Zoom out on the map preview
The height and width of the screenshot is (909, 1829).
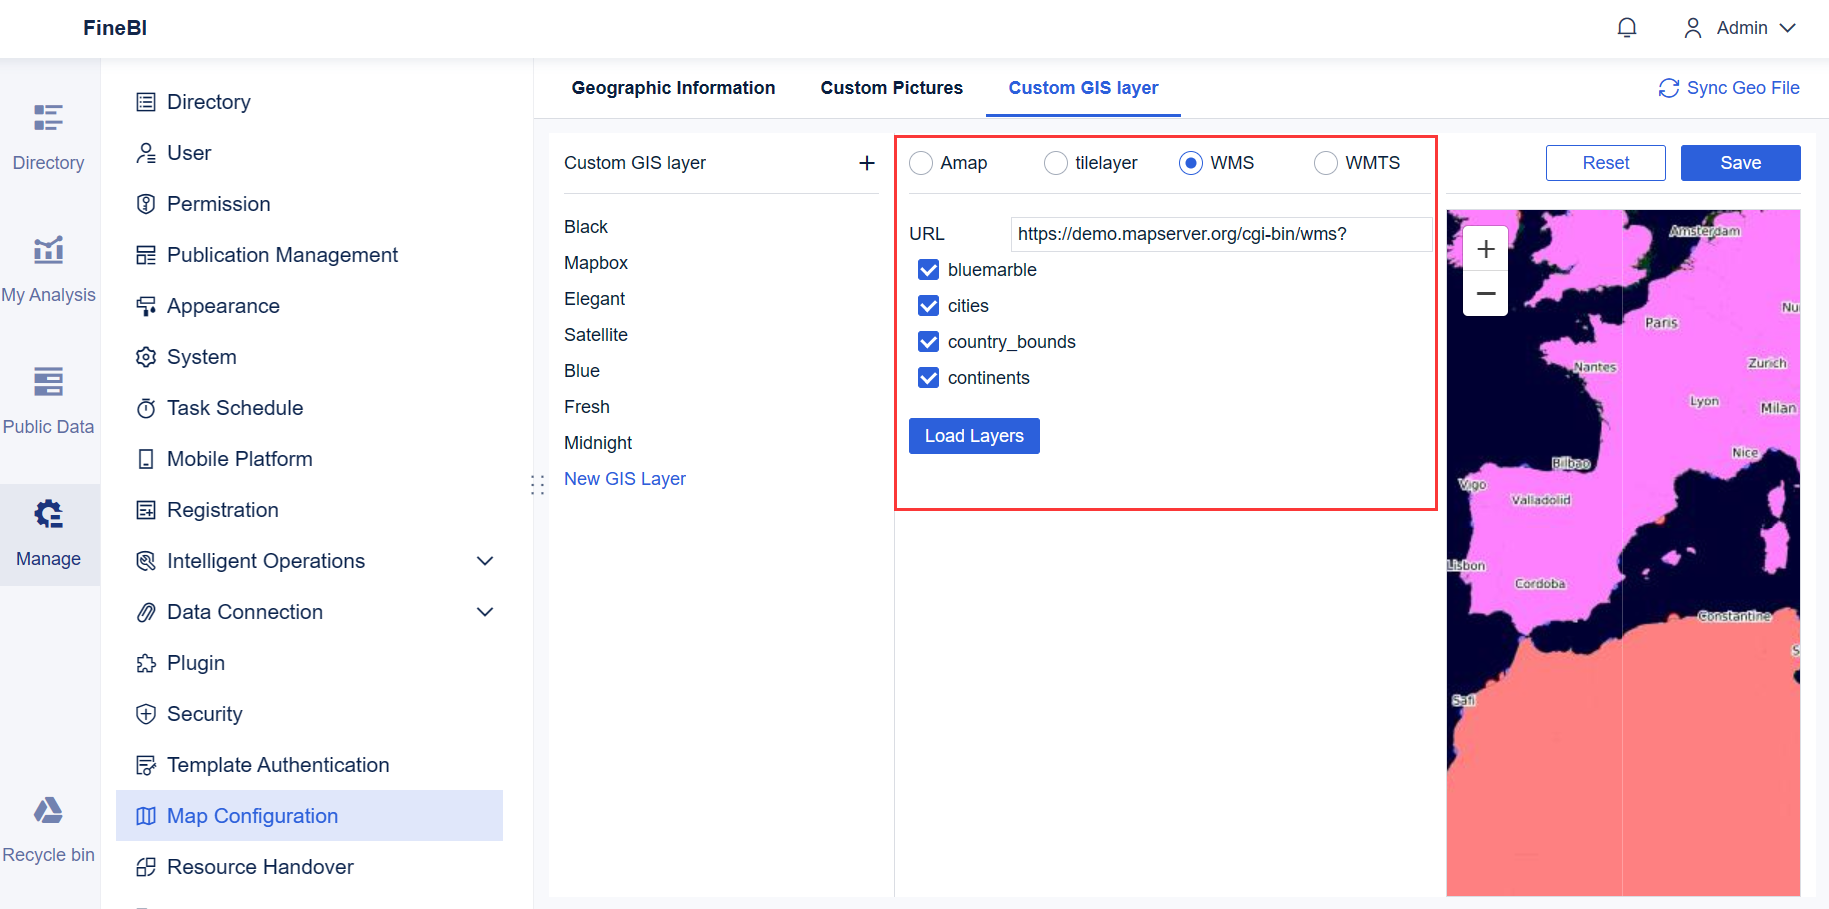pyautogui.click(x=1486, y=294)
